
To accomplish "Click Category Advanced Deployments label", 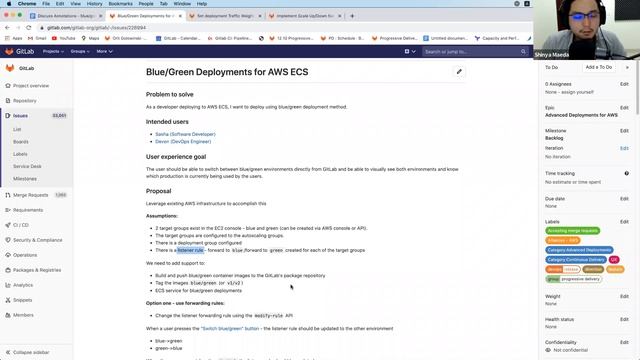I will 579,250.
